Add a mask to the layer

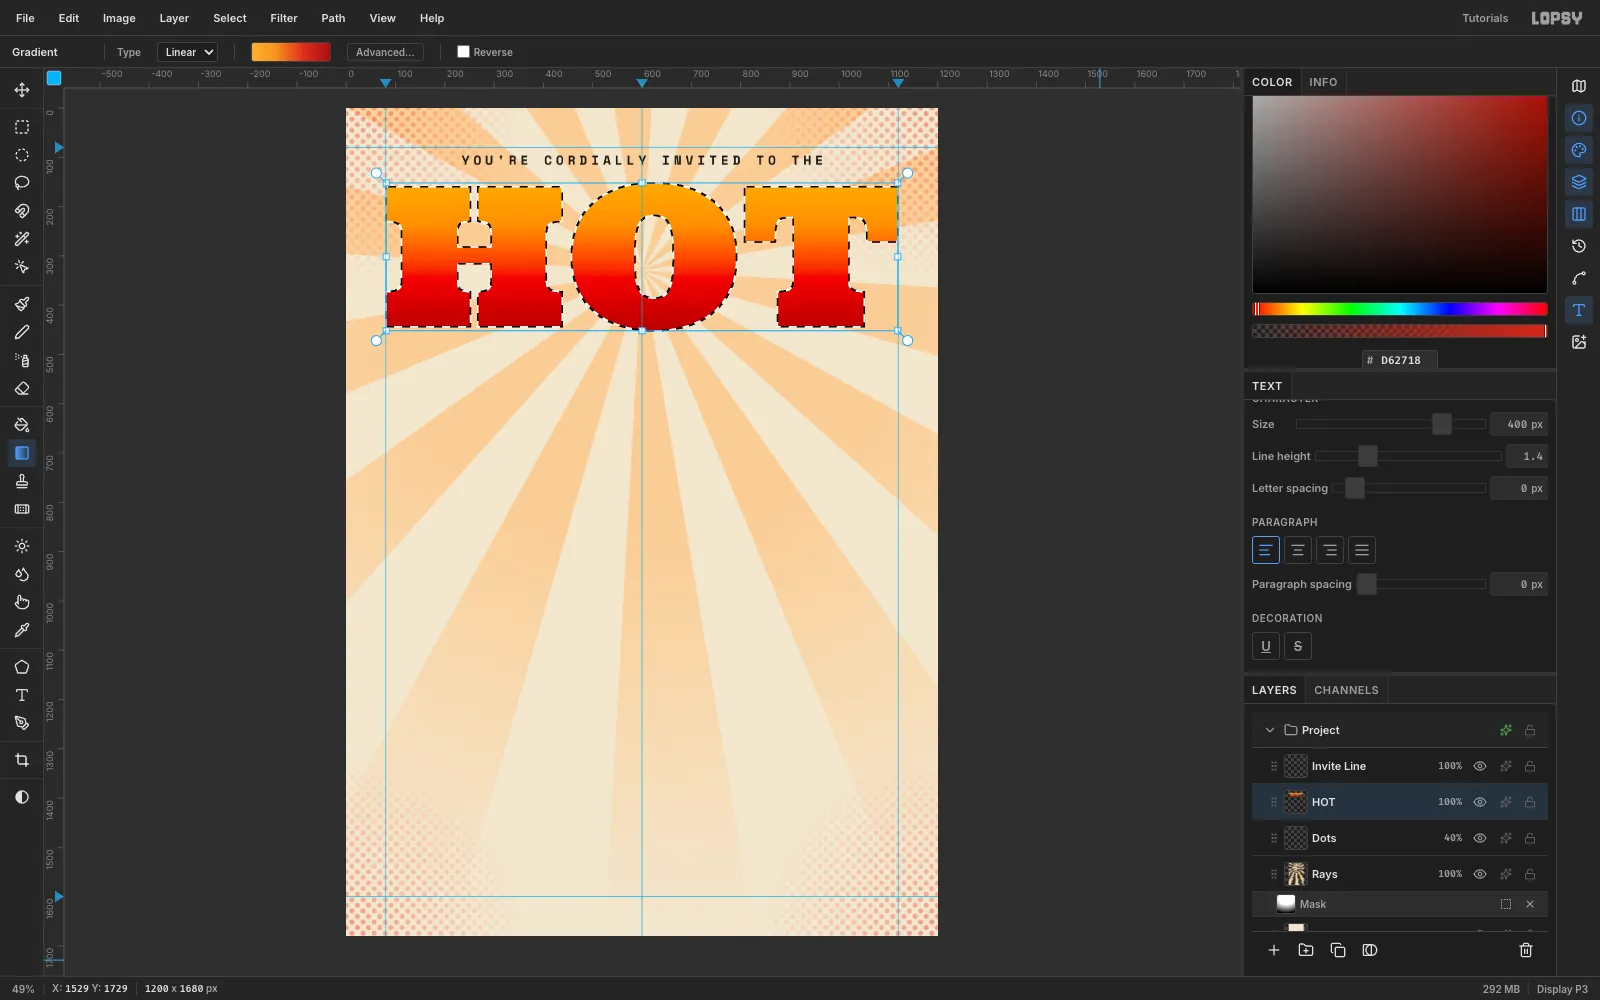(x=1370, y=950)
